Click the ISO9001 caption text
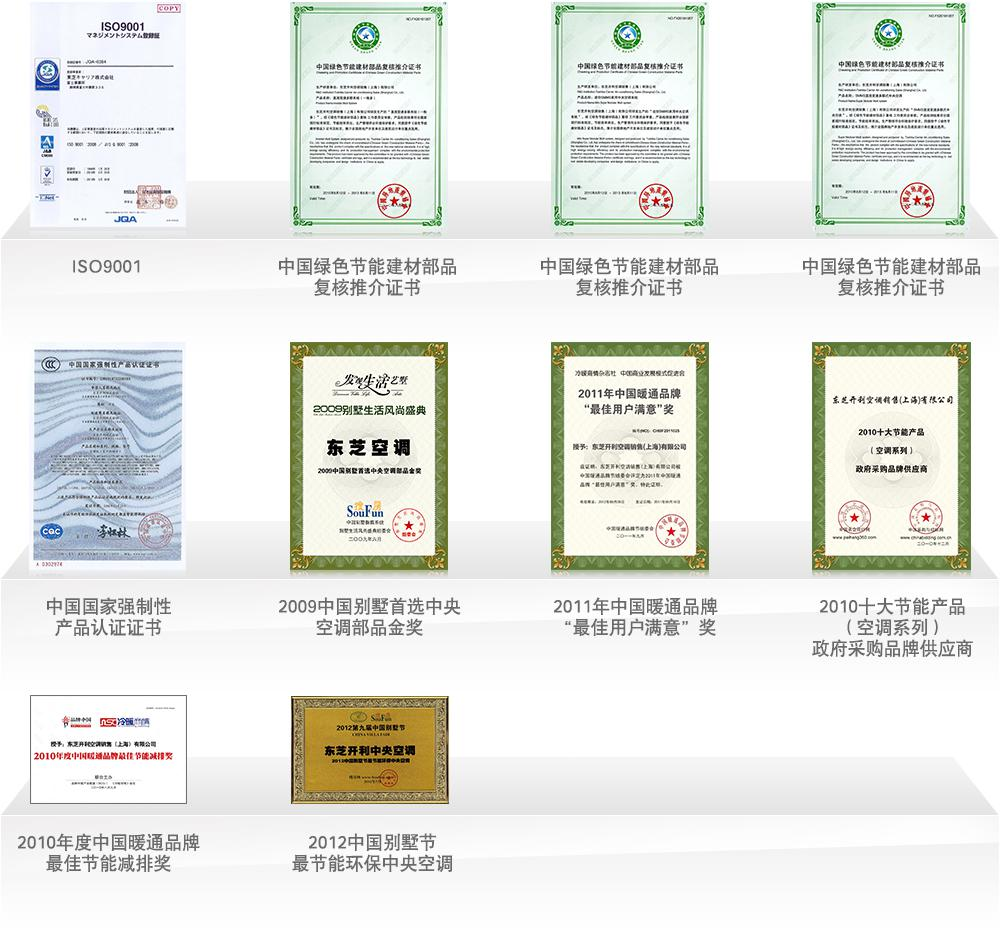Viewport: 1000px width, 934px height. 107,266
